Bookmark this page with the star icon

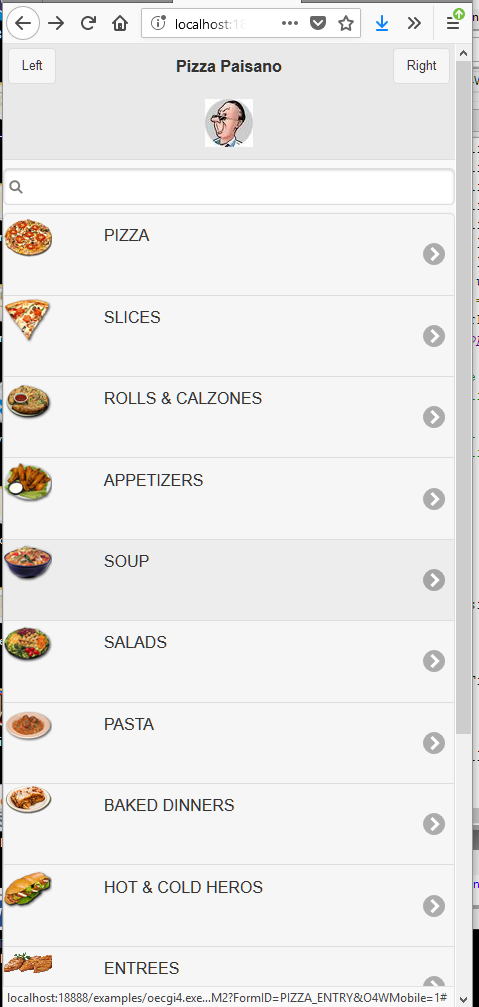pyautogui.click(x=346, y=24)
